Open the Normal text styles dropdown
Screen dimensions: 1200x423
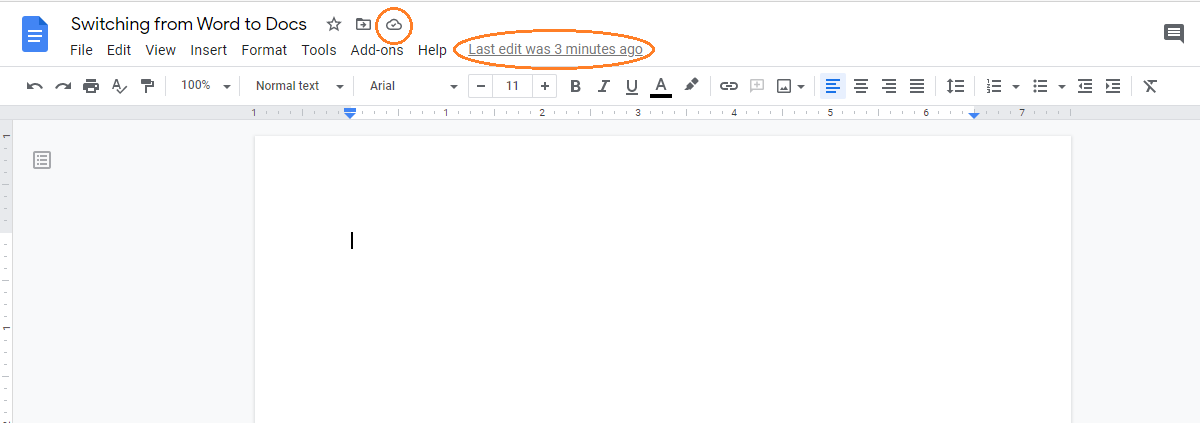point(299,86)
